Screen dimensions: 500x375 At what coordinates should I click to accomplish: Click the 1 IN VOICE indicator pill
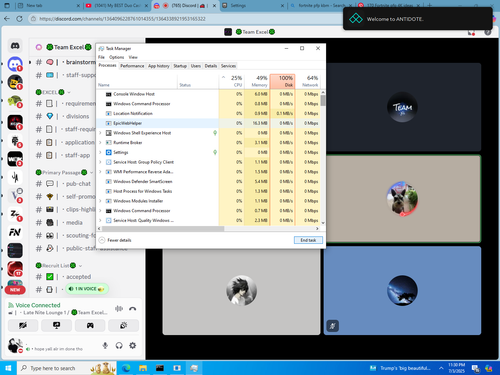(x=87, y=289)
